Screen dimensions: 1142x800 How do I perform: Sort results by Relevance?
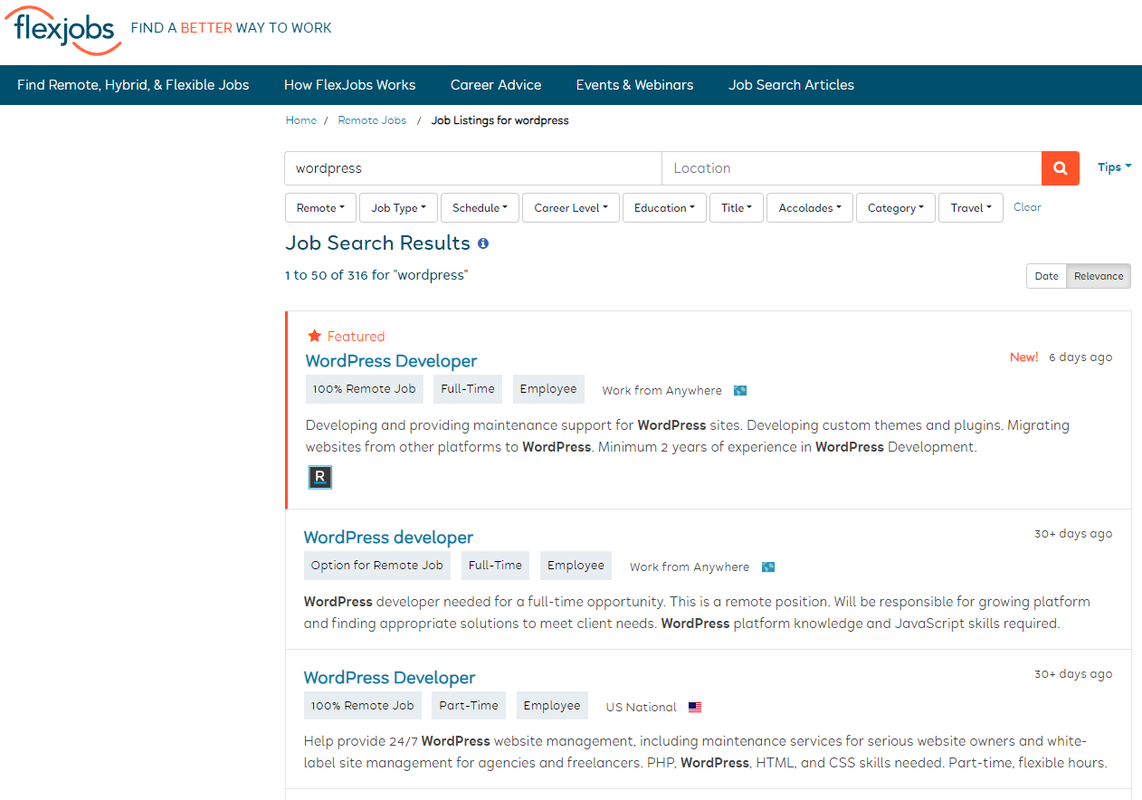coord(1098,276)
